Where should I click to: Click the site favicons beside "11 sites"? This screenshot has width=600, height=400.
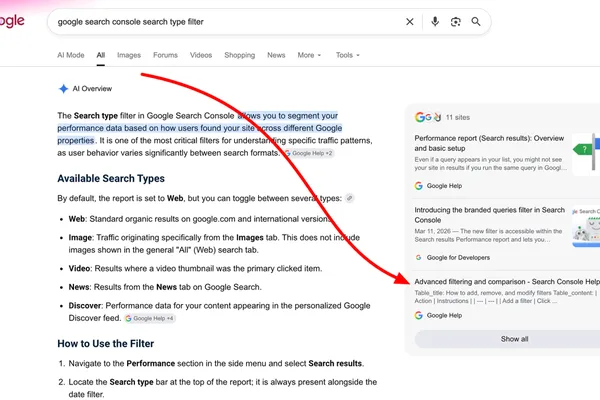(428, 117)
